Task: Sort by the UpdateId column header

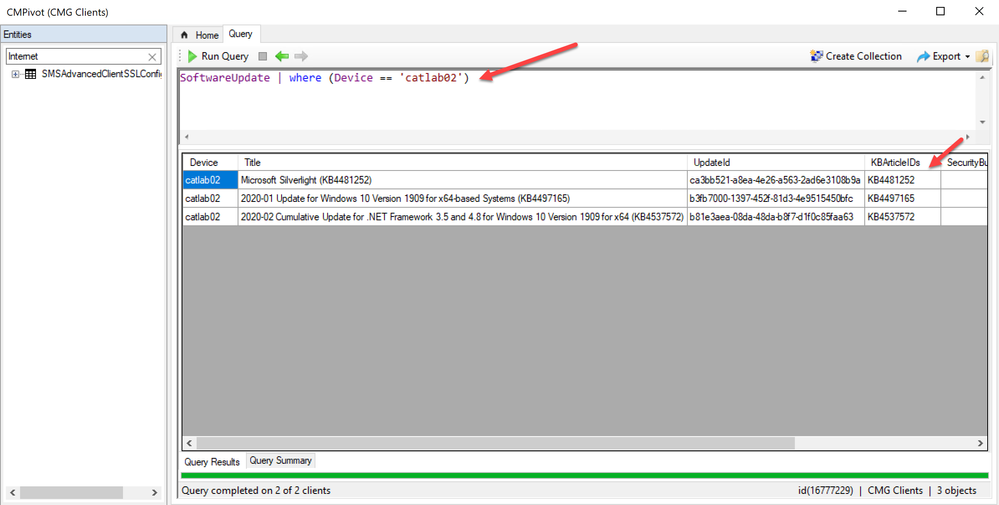Action: coord(775,162)
